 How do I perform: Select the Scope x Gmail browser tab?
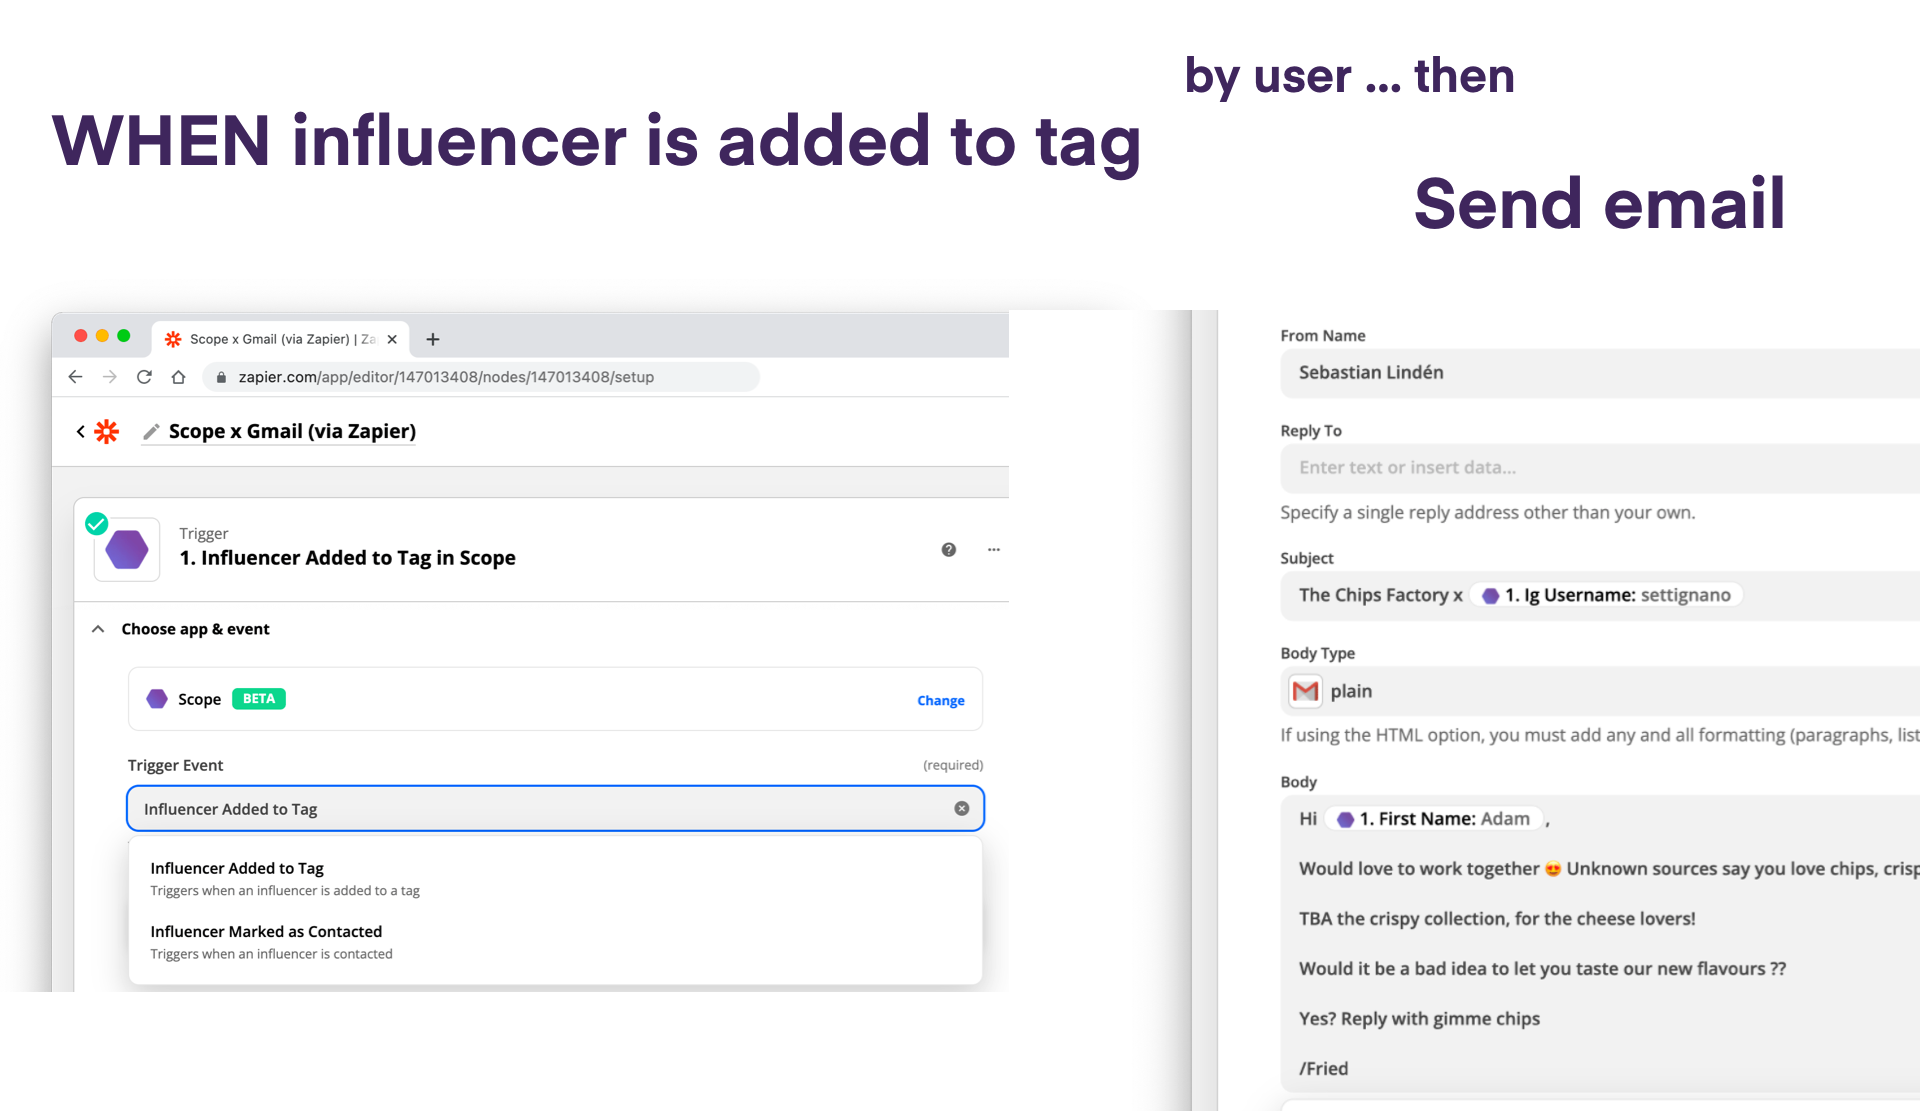pos(281,339)
